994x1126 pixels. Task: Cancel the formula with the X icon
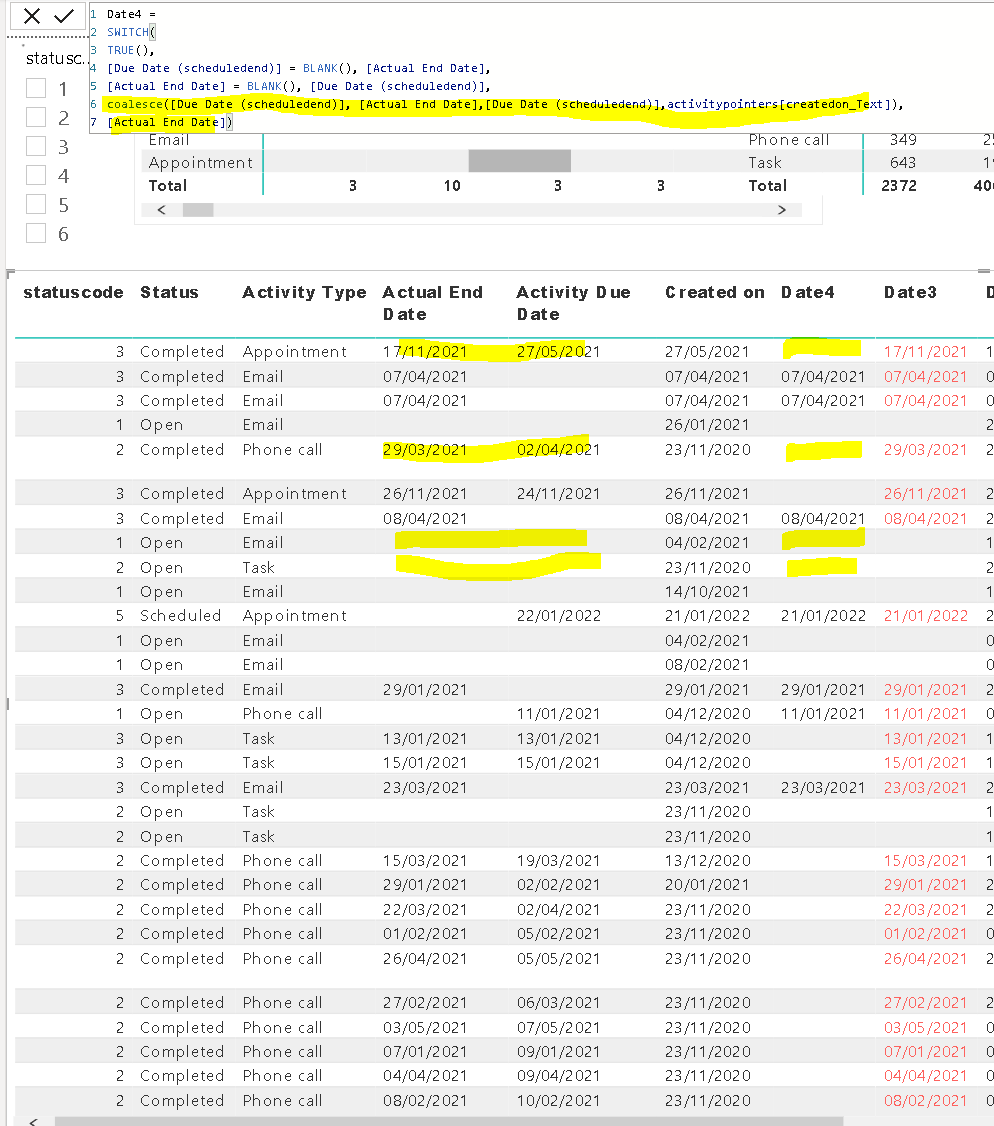tap(32, 16)
